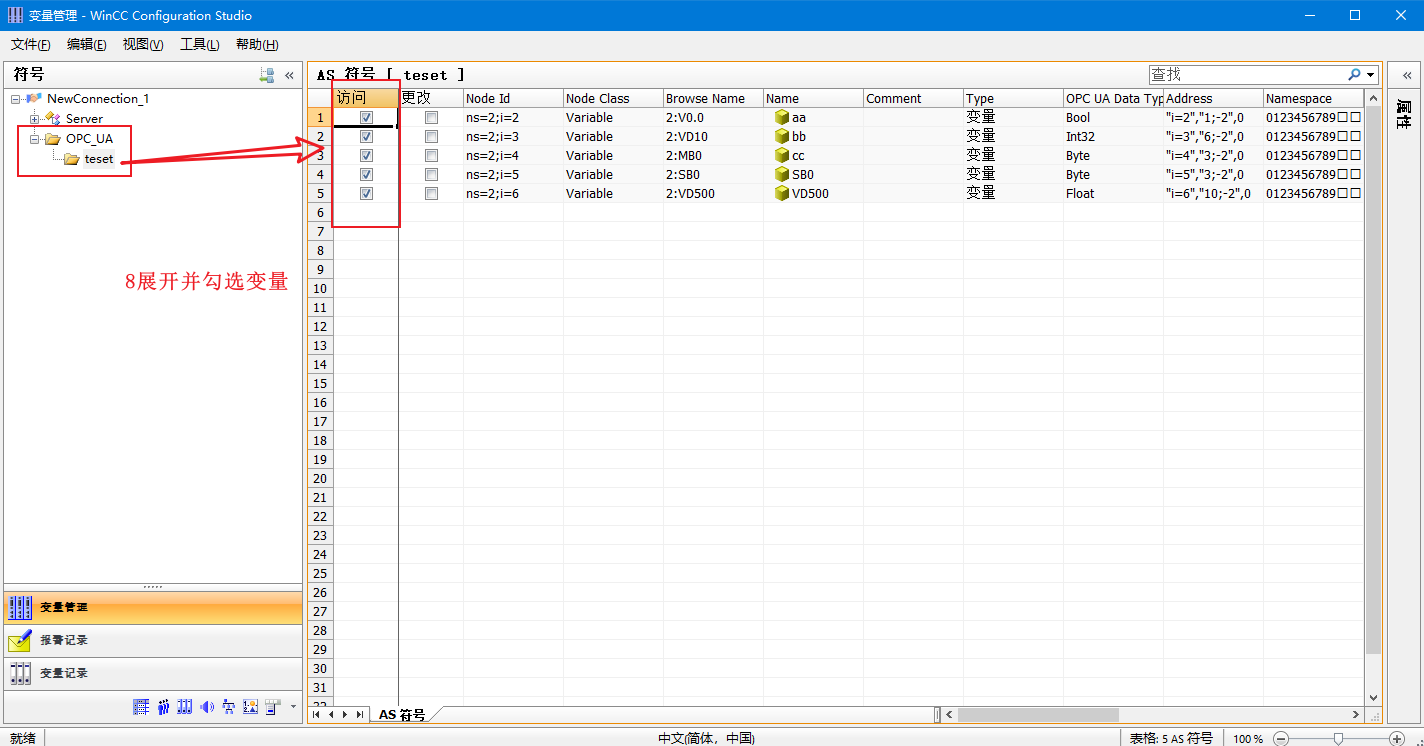Click the 查找 search input field
Image resolution: width=1424 pixels, height=746 pixels.
point(1247,74)
